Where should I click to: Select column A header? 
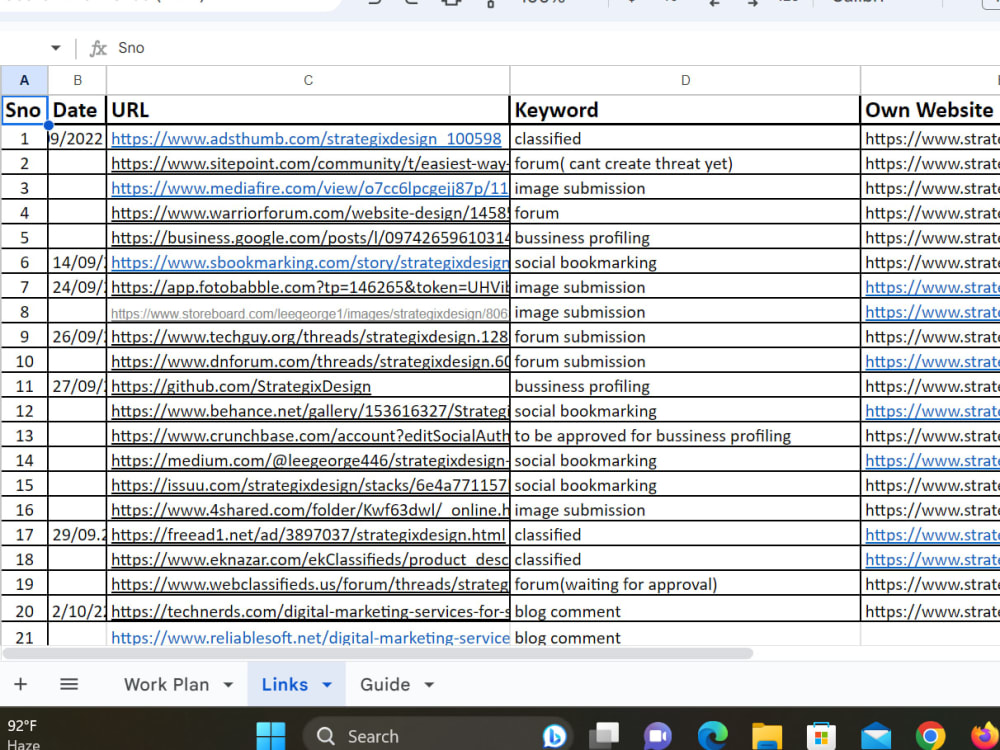[24, 80]
